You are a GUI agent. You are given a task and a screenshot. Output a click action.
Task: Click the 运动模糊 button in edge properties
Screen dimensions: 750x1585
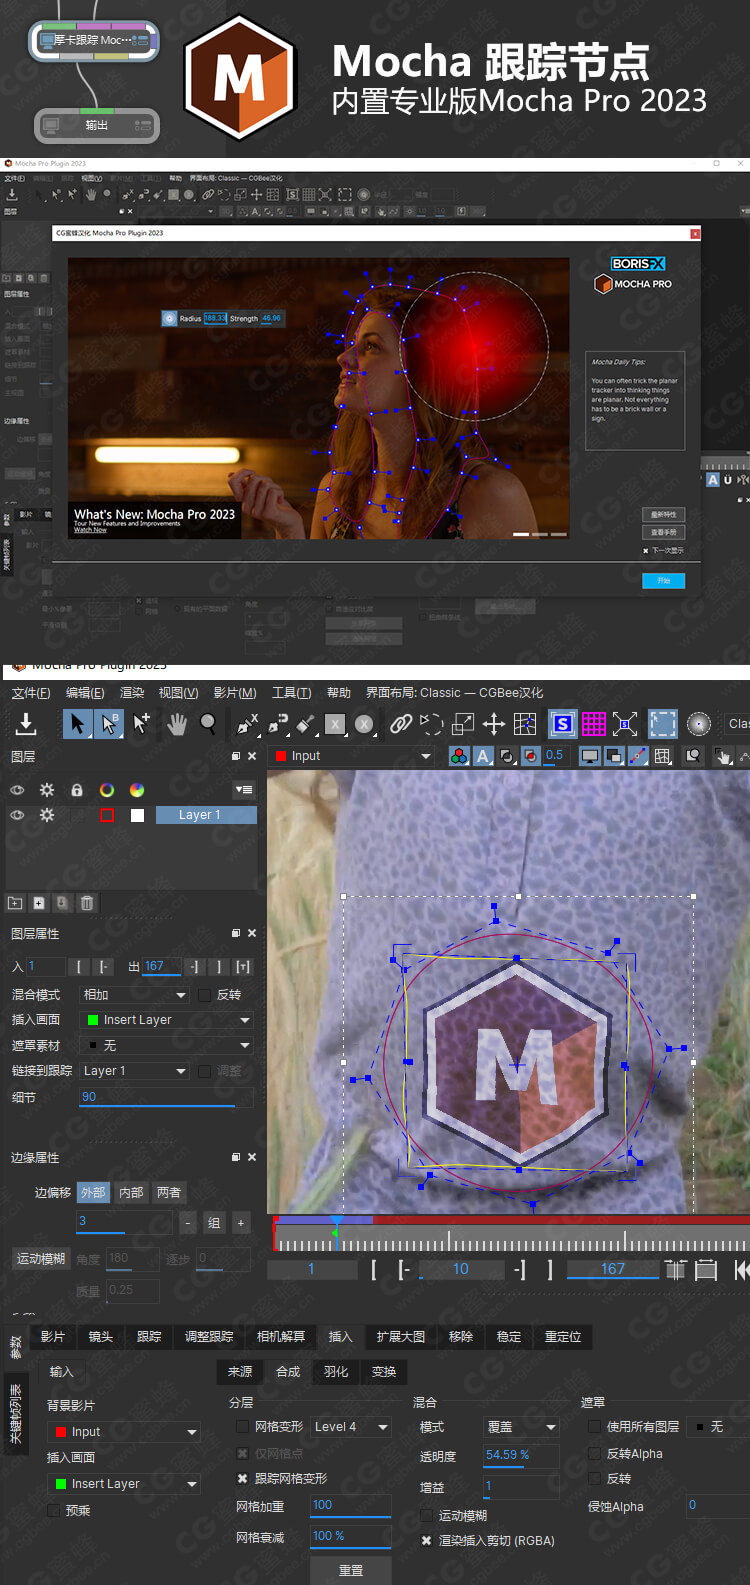(41, 1259)
